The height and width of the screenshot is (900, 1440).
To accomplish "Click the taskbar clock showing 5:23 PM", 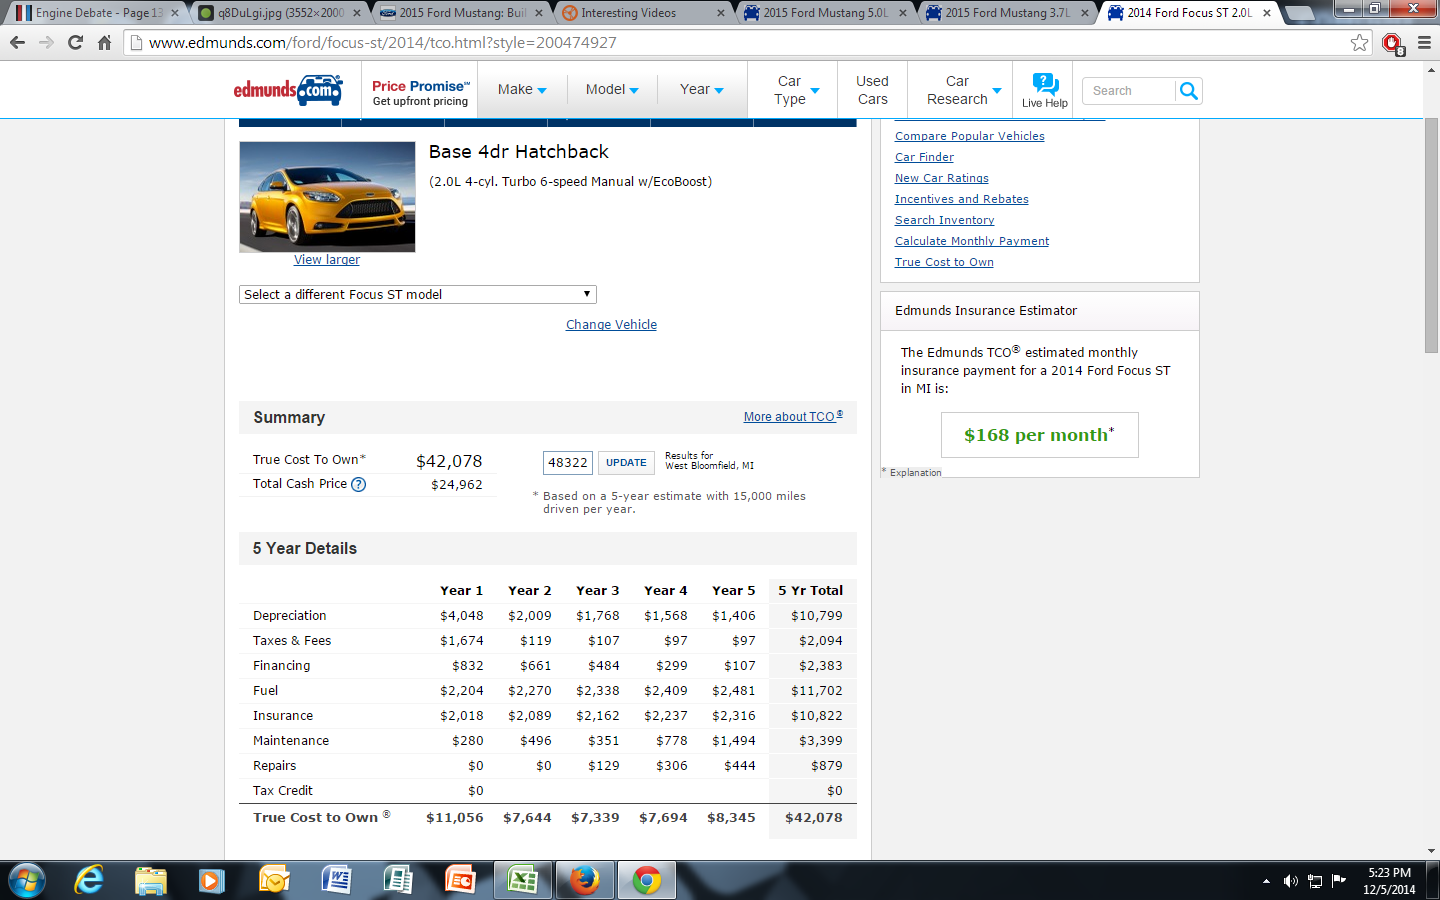I will tap(1389, 881).
